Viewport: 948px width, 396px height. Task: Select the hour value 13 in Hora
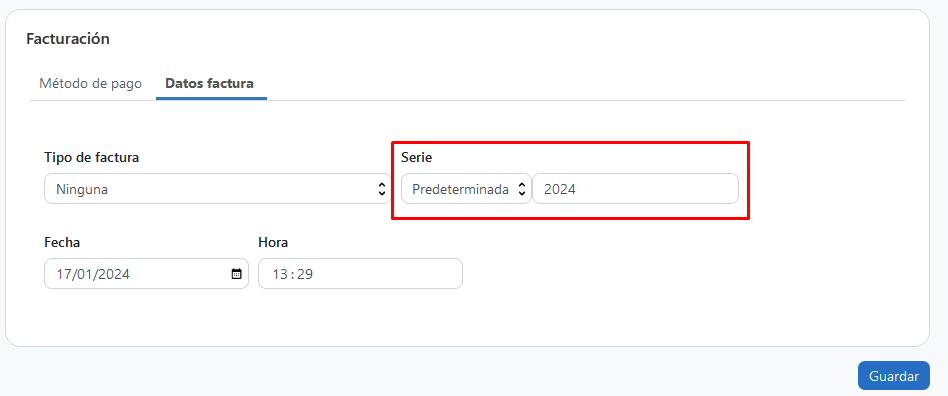[x=279, y=274]
